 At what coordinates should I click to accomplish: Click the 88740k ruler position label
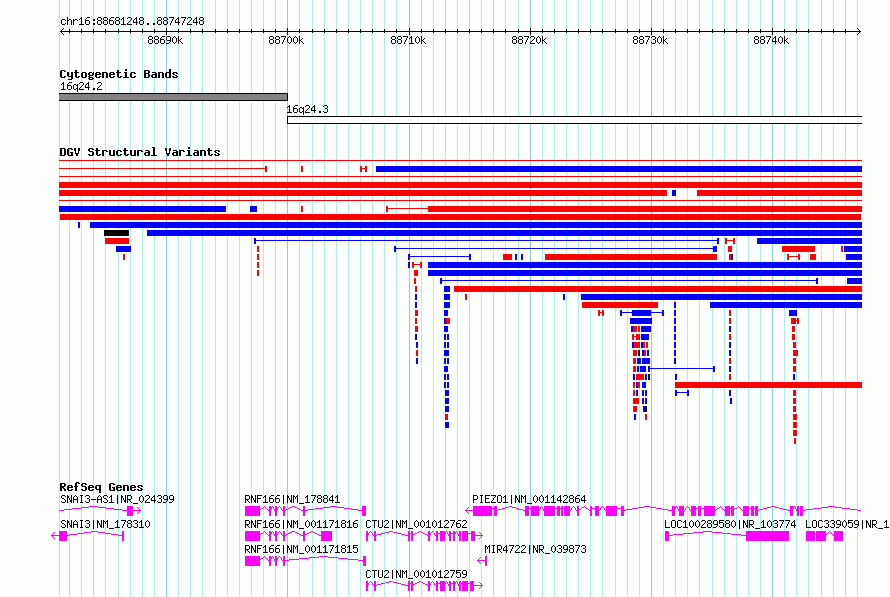tap(771, 40)
